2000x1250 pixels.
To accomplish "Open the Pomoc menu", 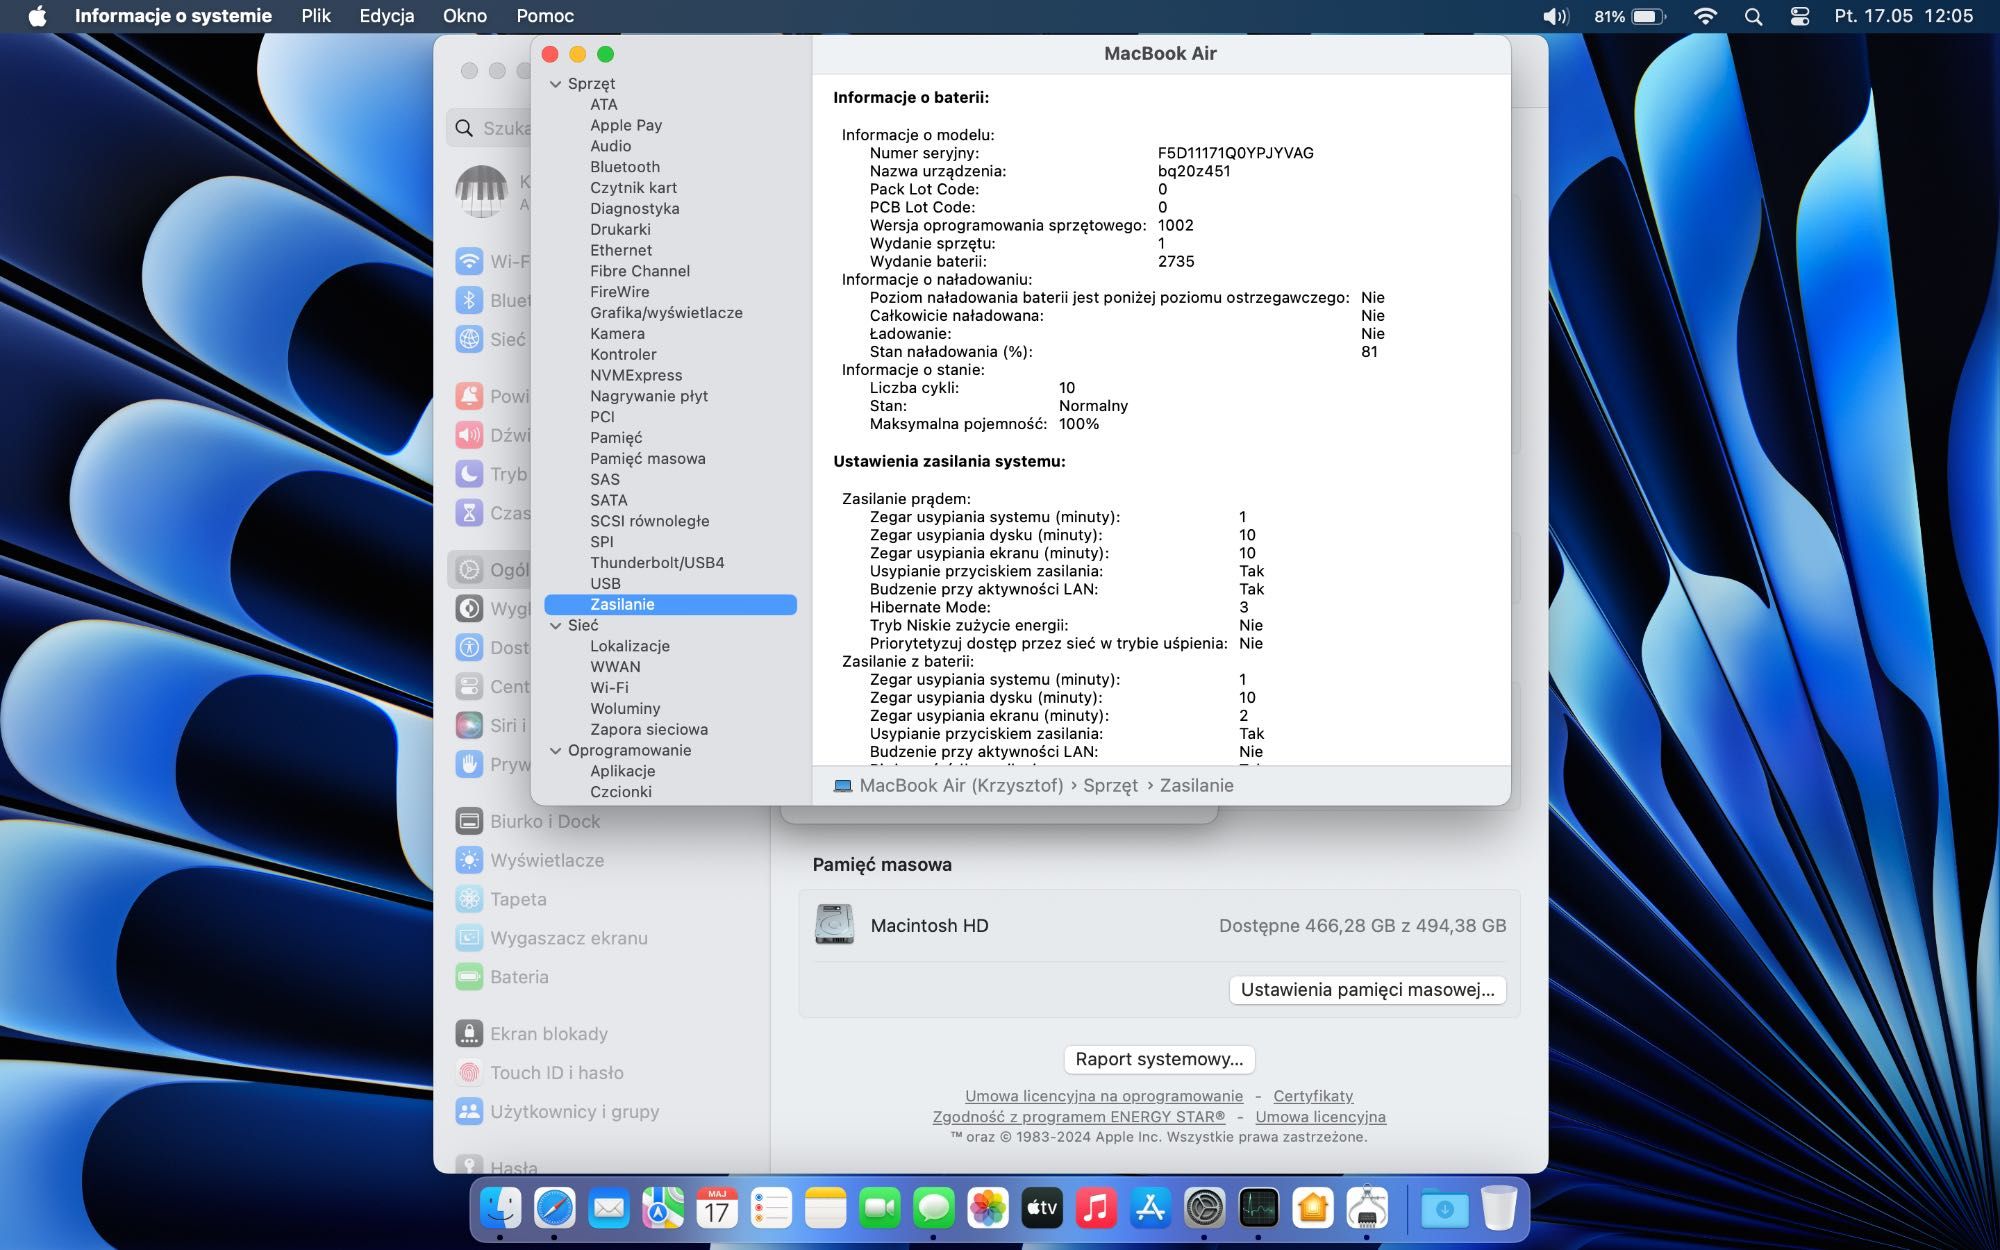I will [x=545, y=16].
